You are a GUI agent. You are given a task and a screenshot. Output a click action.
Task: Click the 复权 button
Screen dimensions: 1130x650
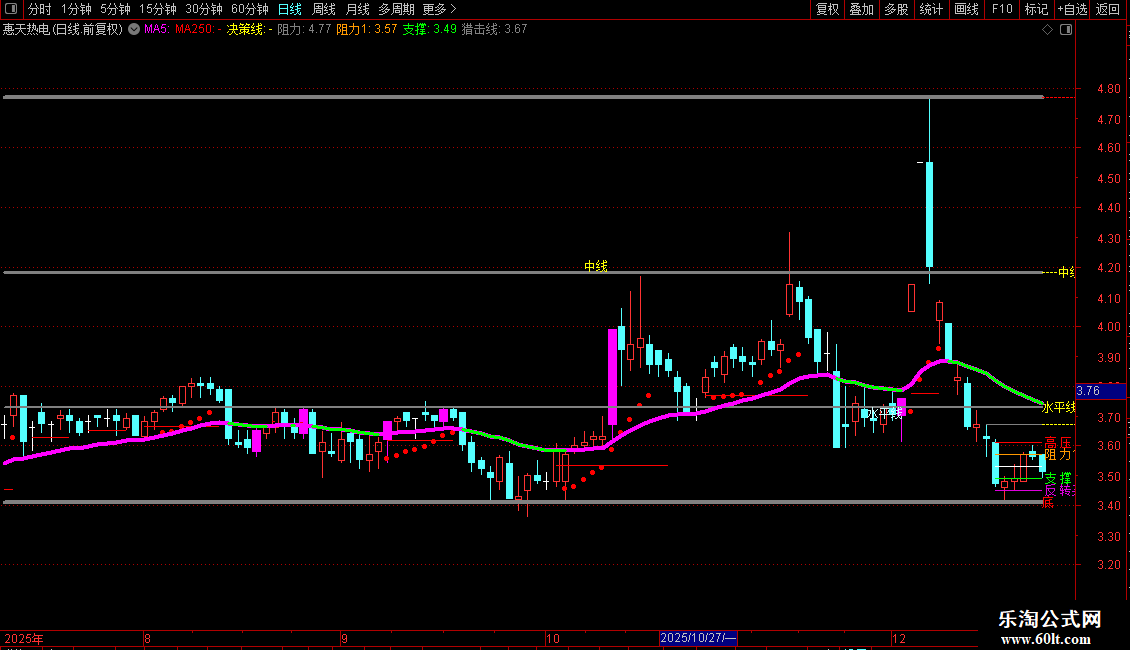coord(827,9)
